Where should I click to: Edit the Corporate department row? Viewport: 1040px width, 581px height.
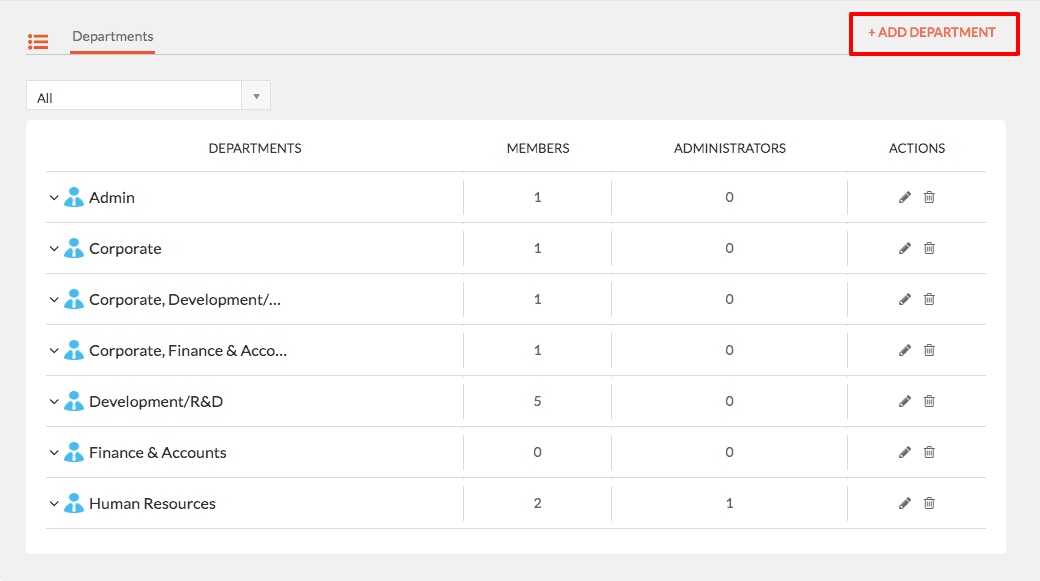pos(905,248)
